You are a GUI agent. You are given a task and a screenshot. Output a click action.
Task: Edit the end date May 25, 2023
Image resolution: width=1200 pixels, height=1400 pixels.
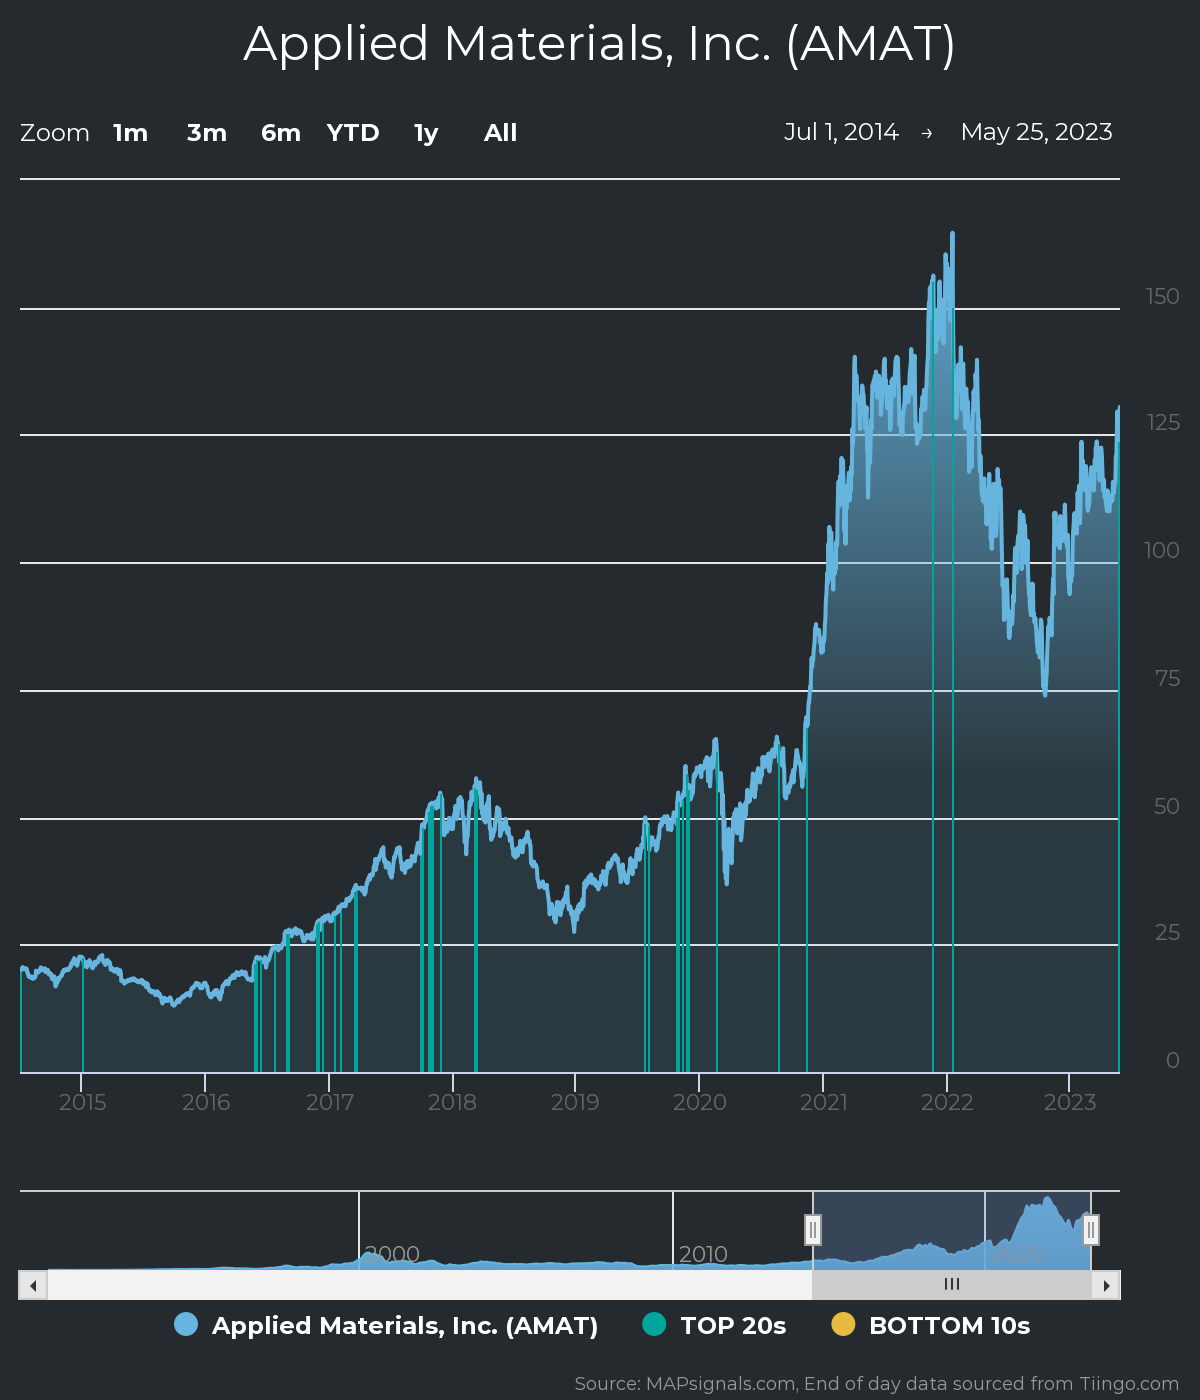(1036, 132)
